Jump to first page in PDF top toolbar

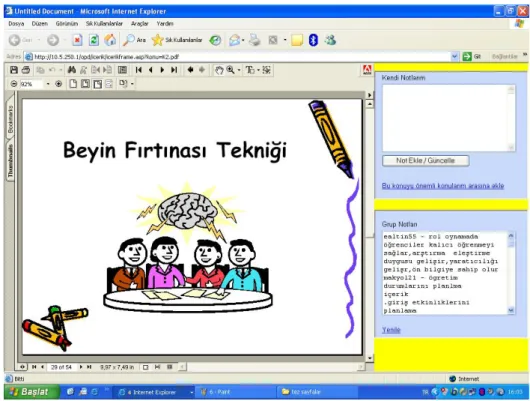click(x=139, y=70)
